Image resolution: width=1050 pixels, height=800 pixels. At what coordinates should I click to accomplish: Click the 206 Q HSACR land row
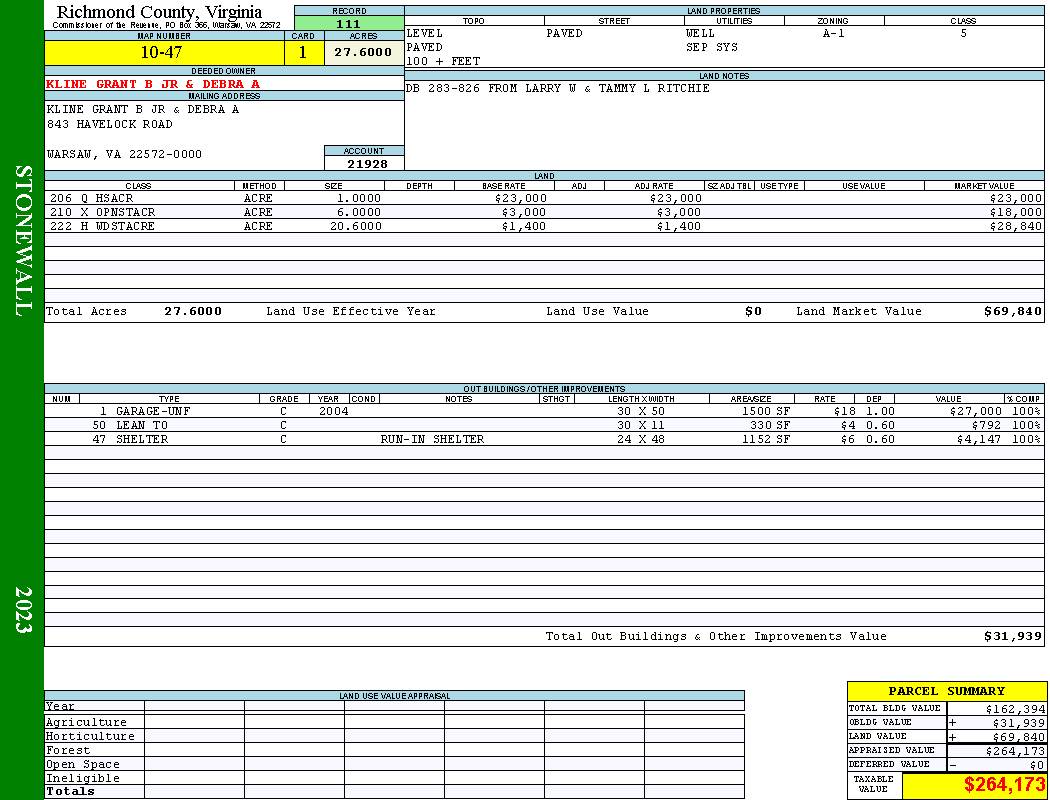(x=544, y=198)
